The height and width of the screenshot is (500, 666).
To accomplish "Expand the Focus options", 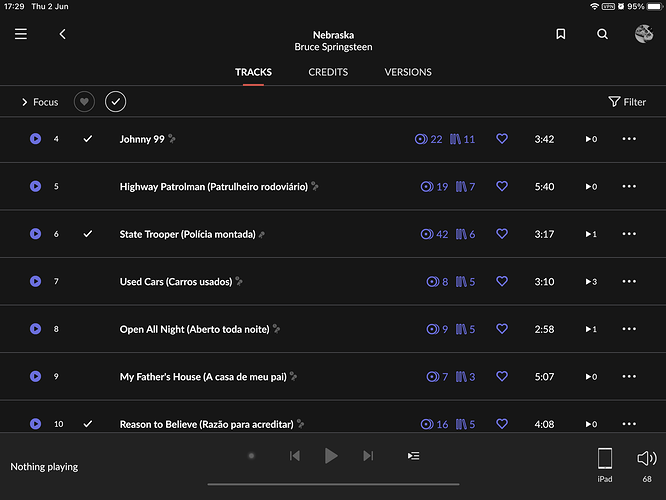I will 40,102.
